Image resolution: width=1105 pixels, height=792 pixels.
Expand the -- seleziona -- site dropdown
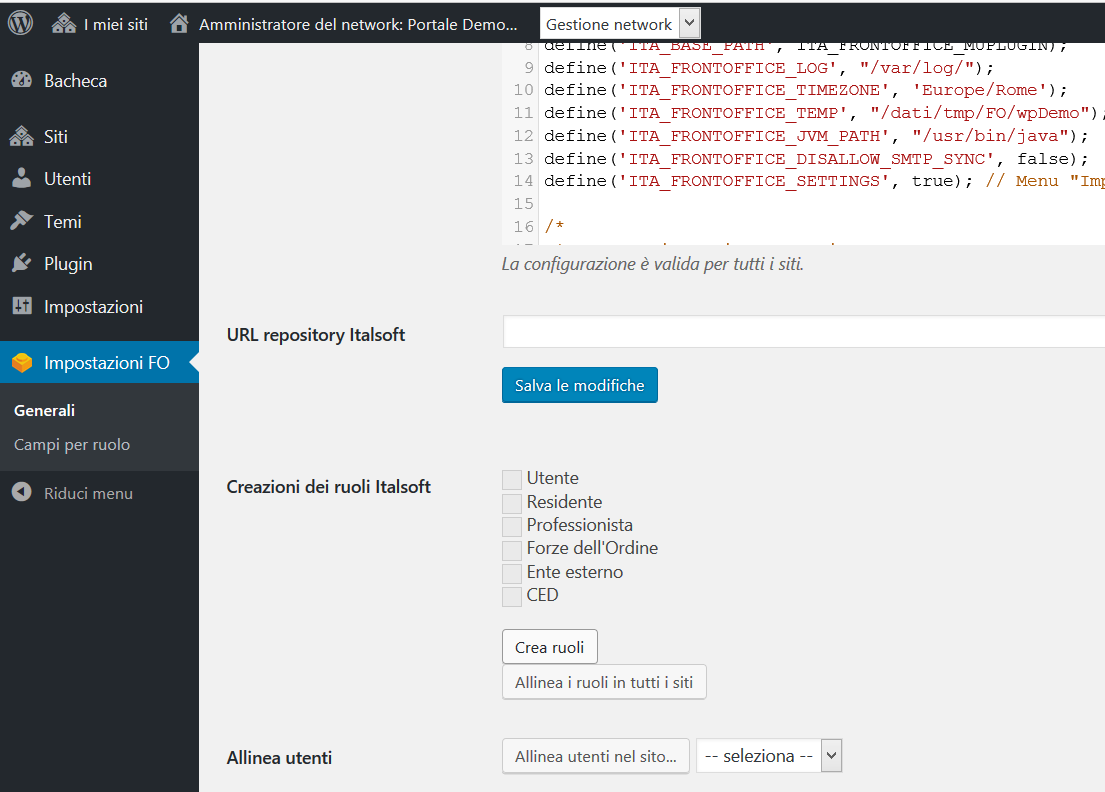coord(770,756)
